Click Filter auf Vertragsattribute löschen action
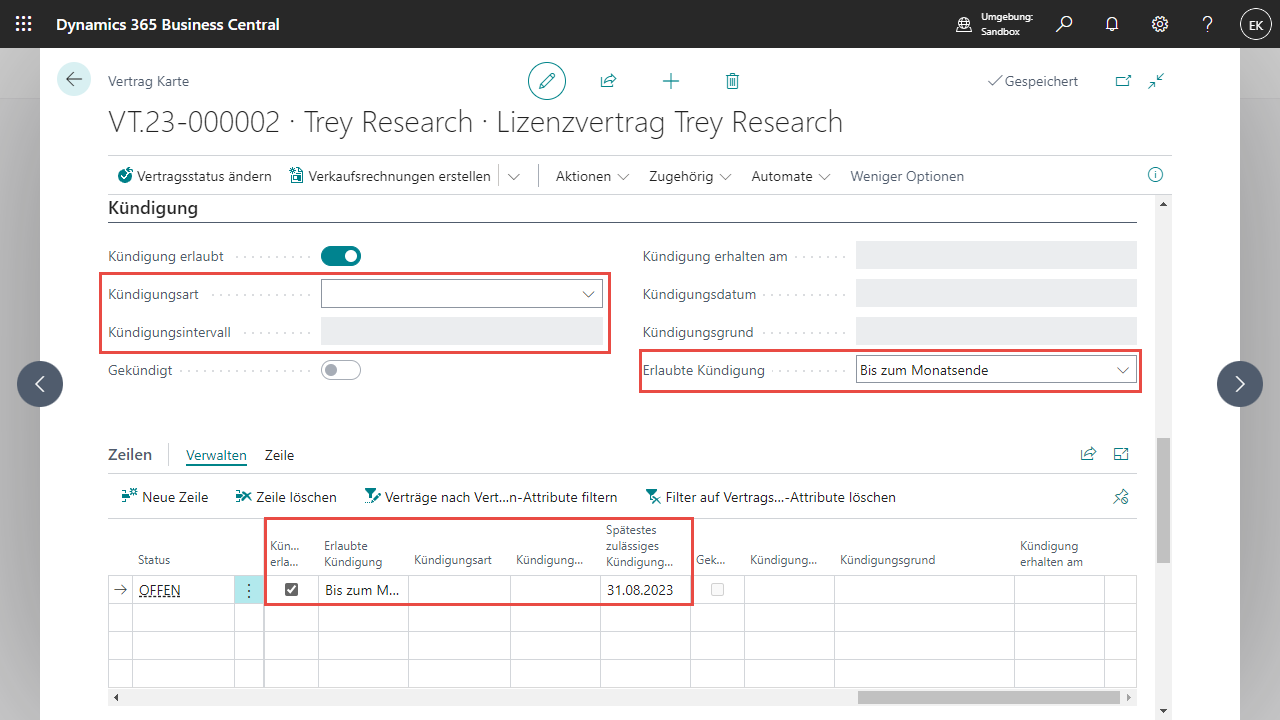The width and height of the screenshot is (1280, 720). [x=770, y=497]
